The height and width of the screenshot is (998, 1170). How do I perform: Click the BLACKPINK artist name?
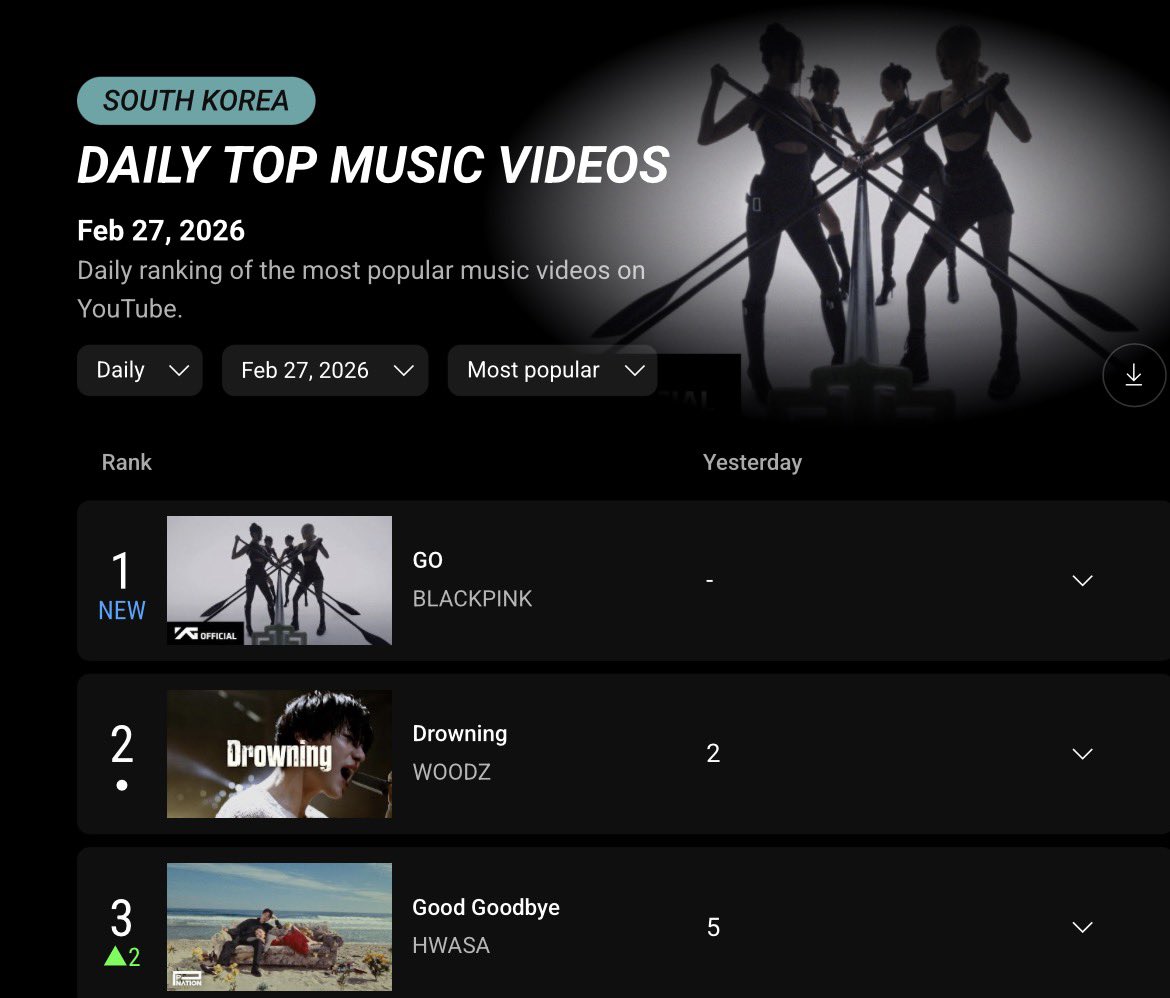pyautogui.click(x=472, y=599)
